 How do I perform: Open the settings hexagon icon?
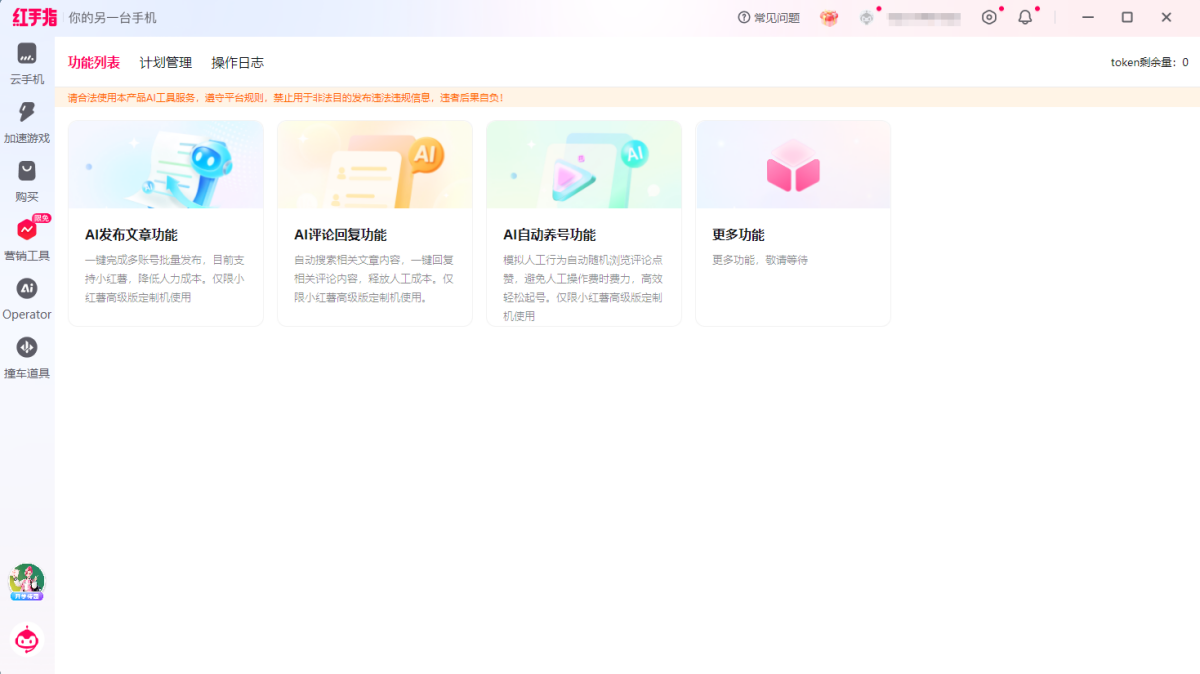(x=989, y=17)
